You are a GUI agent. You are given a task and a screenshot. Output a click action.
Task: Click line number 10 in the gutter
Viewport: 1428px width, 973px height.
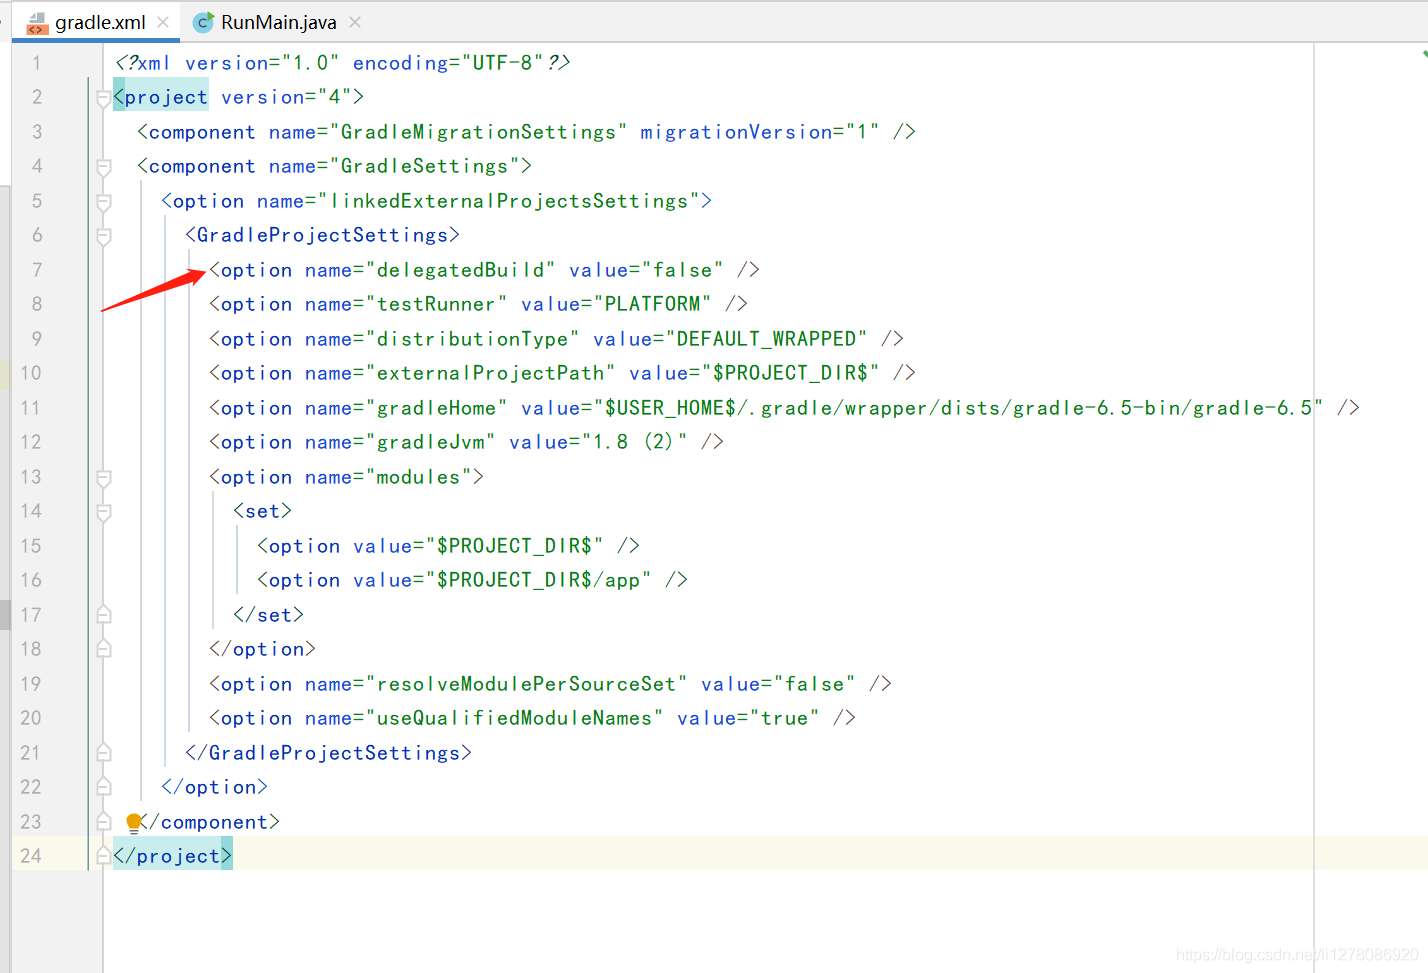(31, 373)
